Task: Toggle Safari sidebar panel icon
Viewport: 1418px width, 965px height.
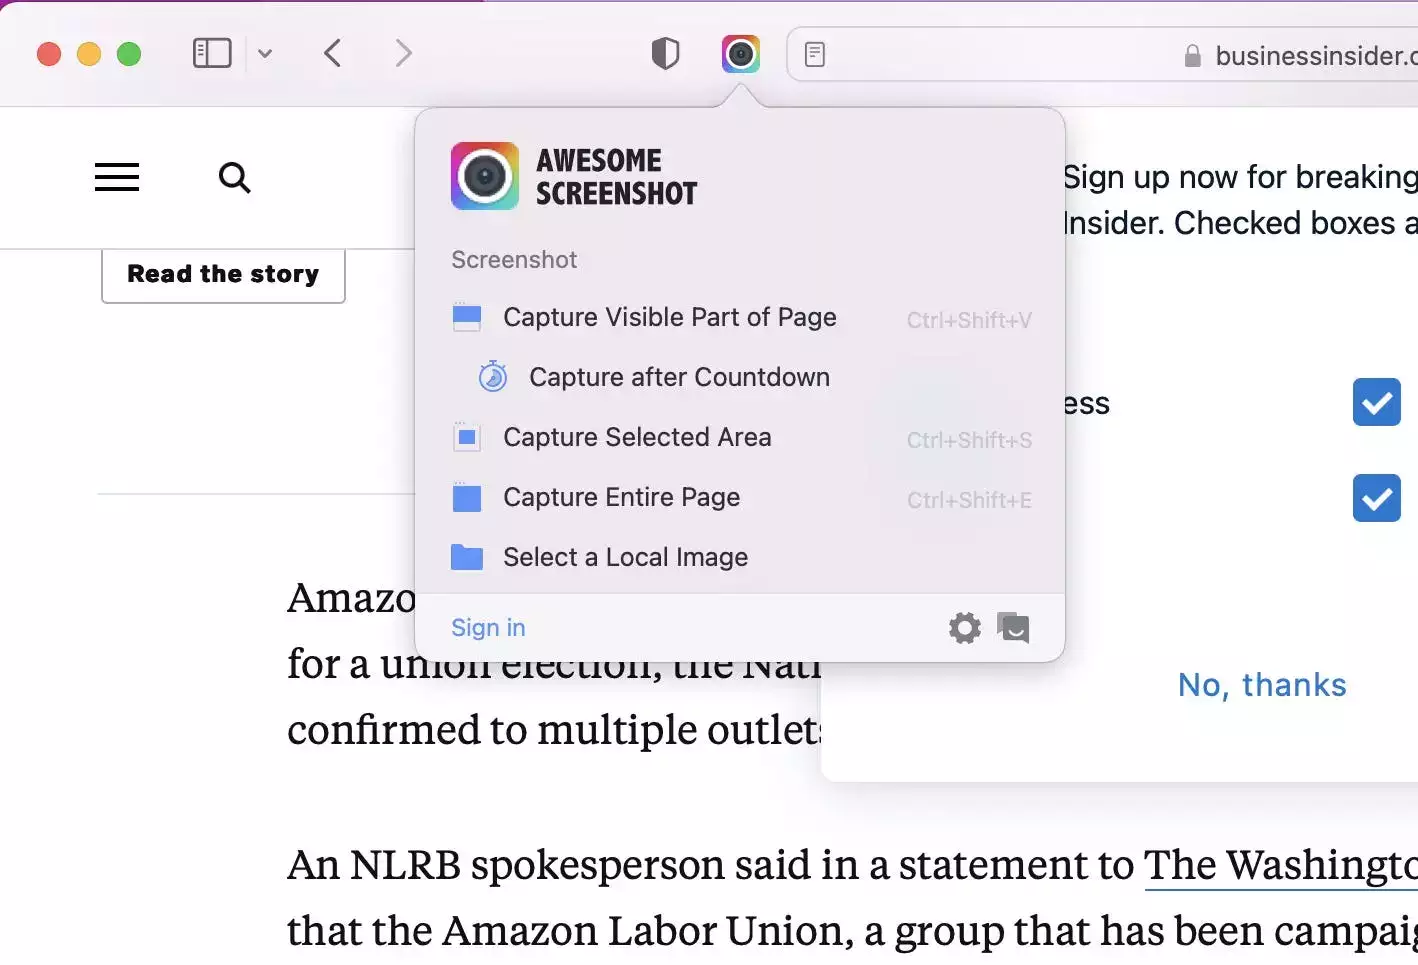Action: 212,54
